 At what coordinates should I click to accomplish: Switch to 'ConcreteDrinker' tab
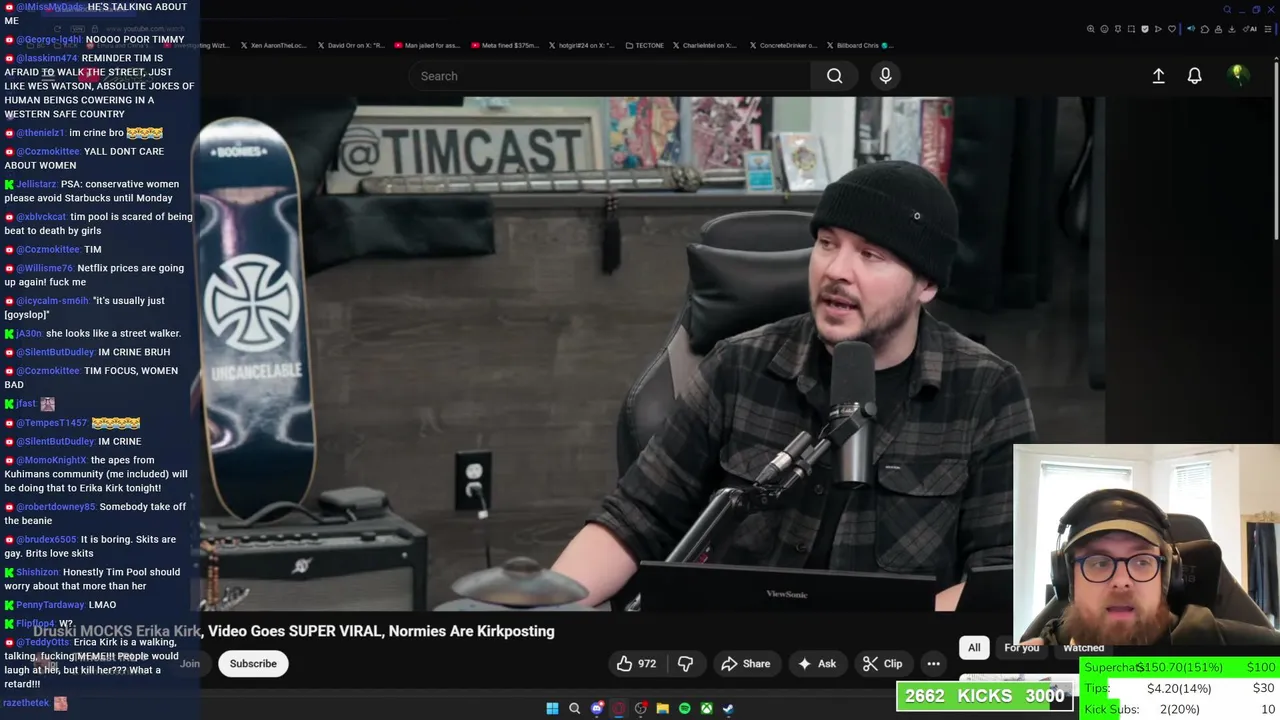coord(783,45)
